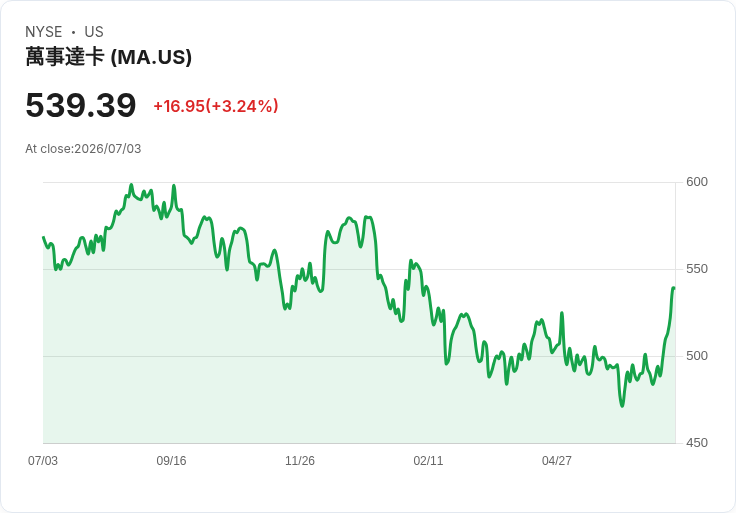Click the 550 y-axis label

(697, 269)
